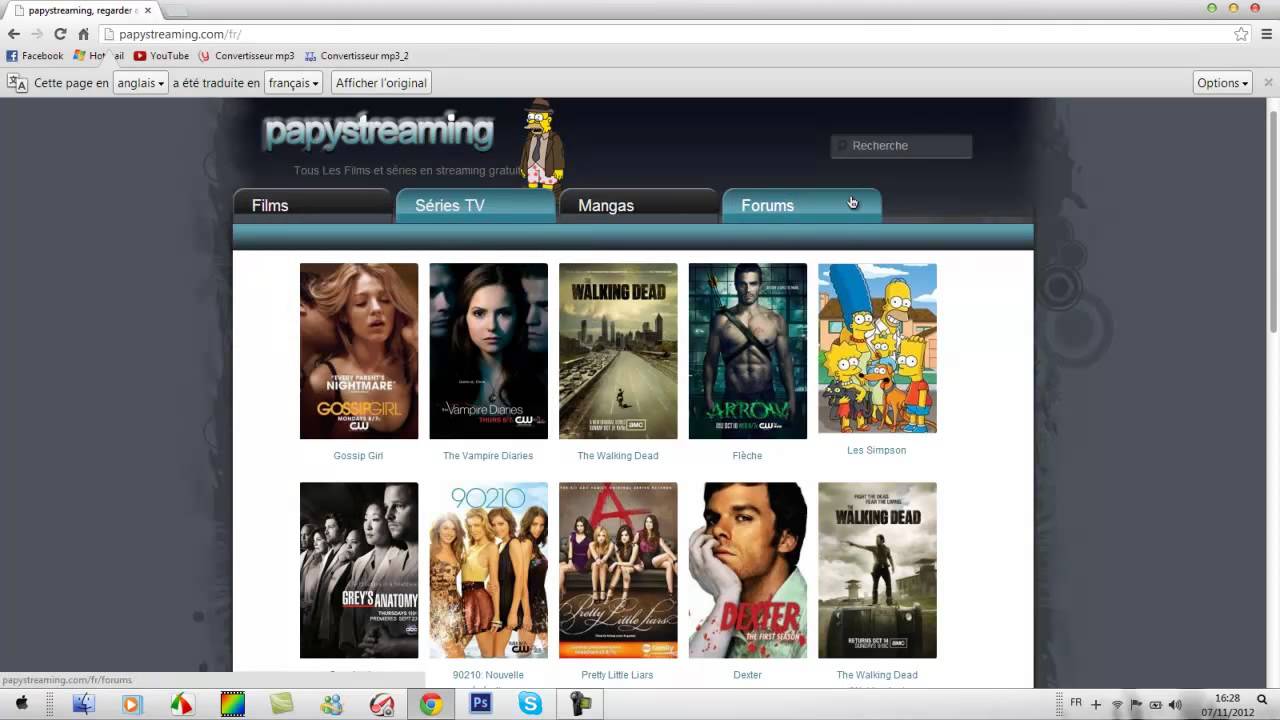Click the Wi-Fi network tray icon

point(1117,704)
